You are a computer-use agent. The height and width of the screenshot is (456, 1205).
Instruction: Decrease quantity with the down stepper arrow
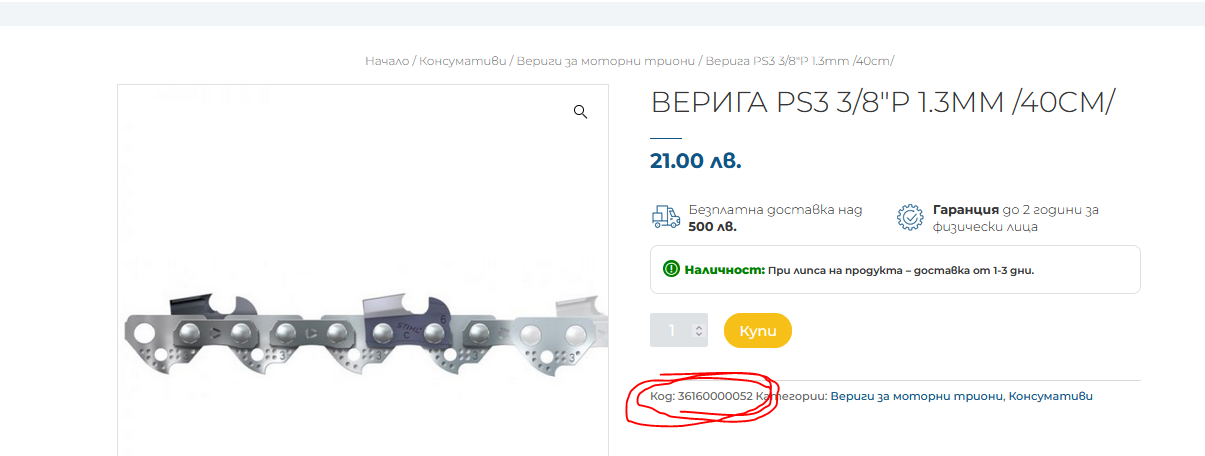click(698, 336)
